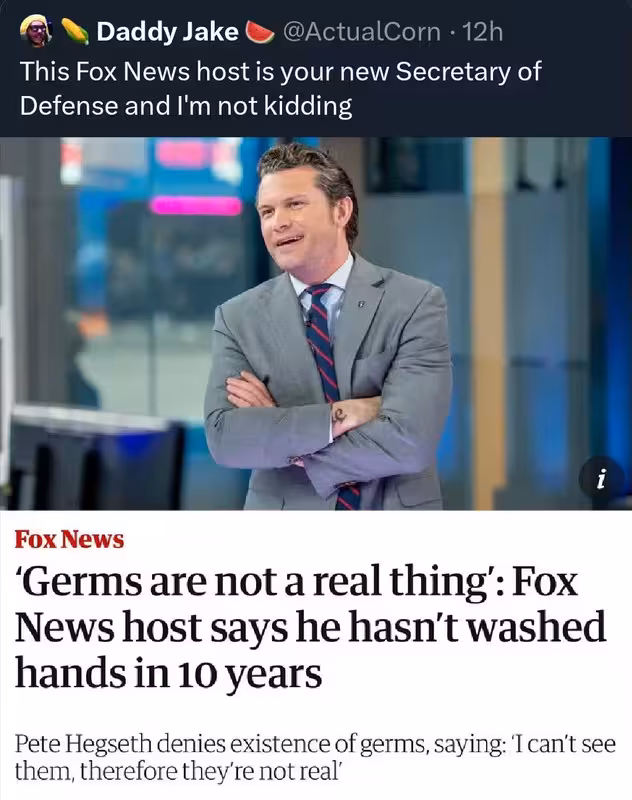This screenshot has height=800, width=632.
Task: Click the 12h timestamp
Action: (x=482, y=32)
